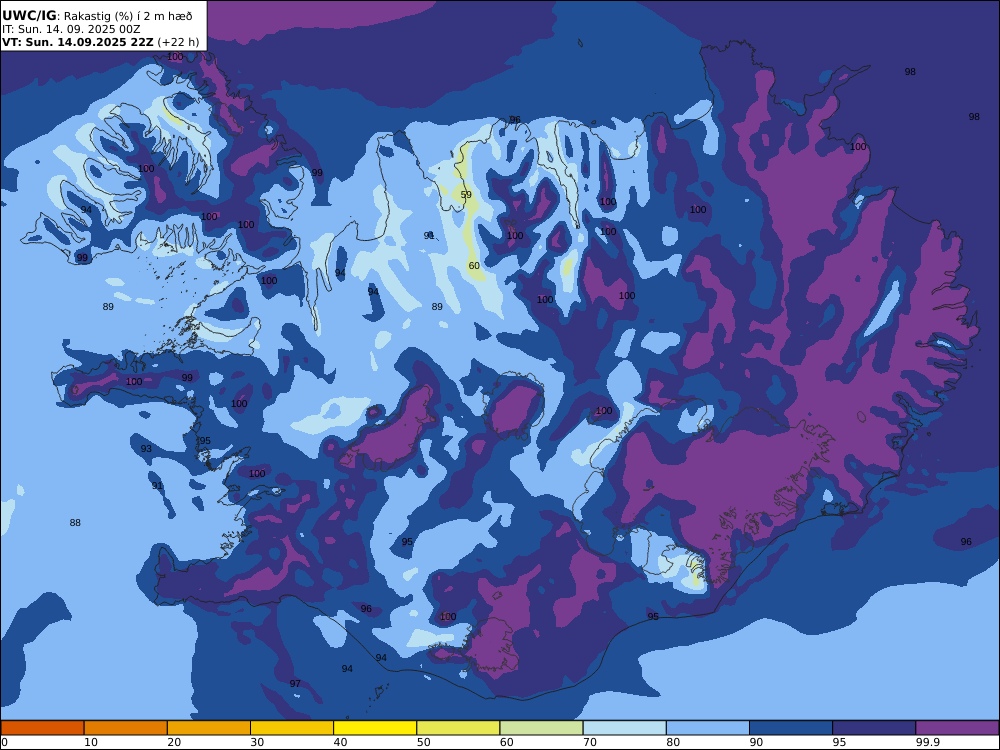Click the legend tick label '80'

673,742
